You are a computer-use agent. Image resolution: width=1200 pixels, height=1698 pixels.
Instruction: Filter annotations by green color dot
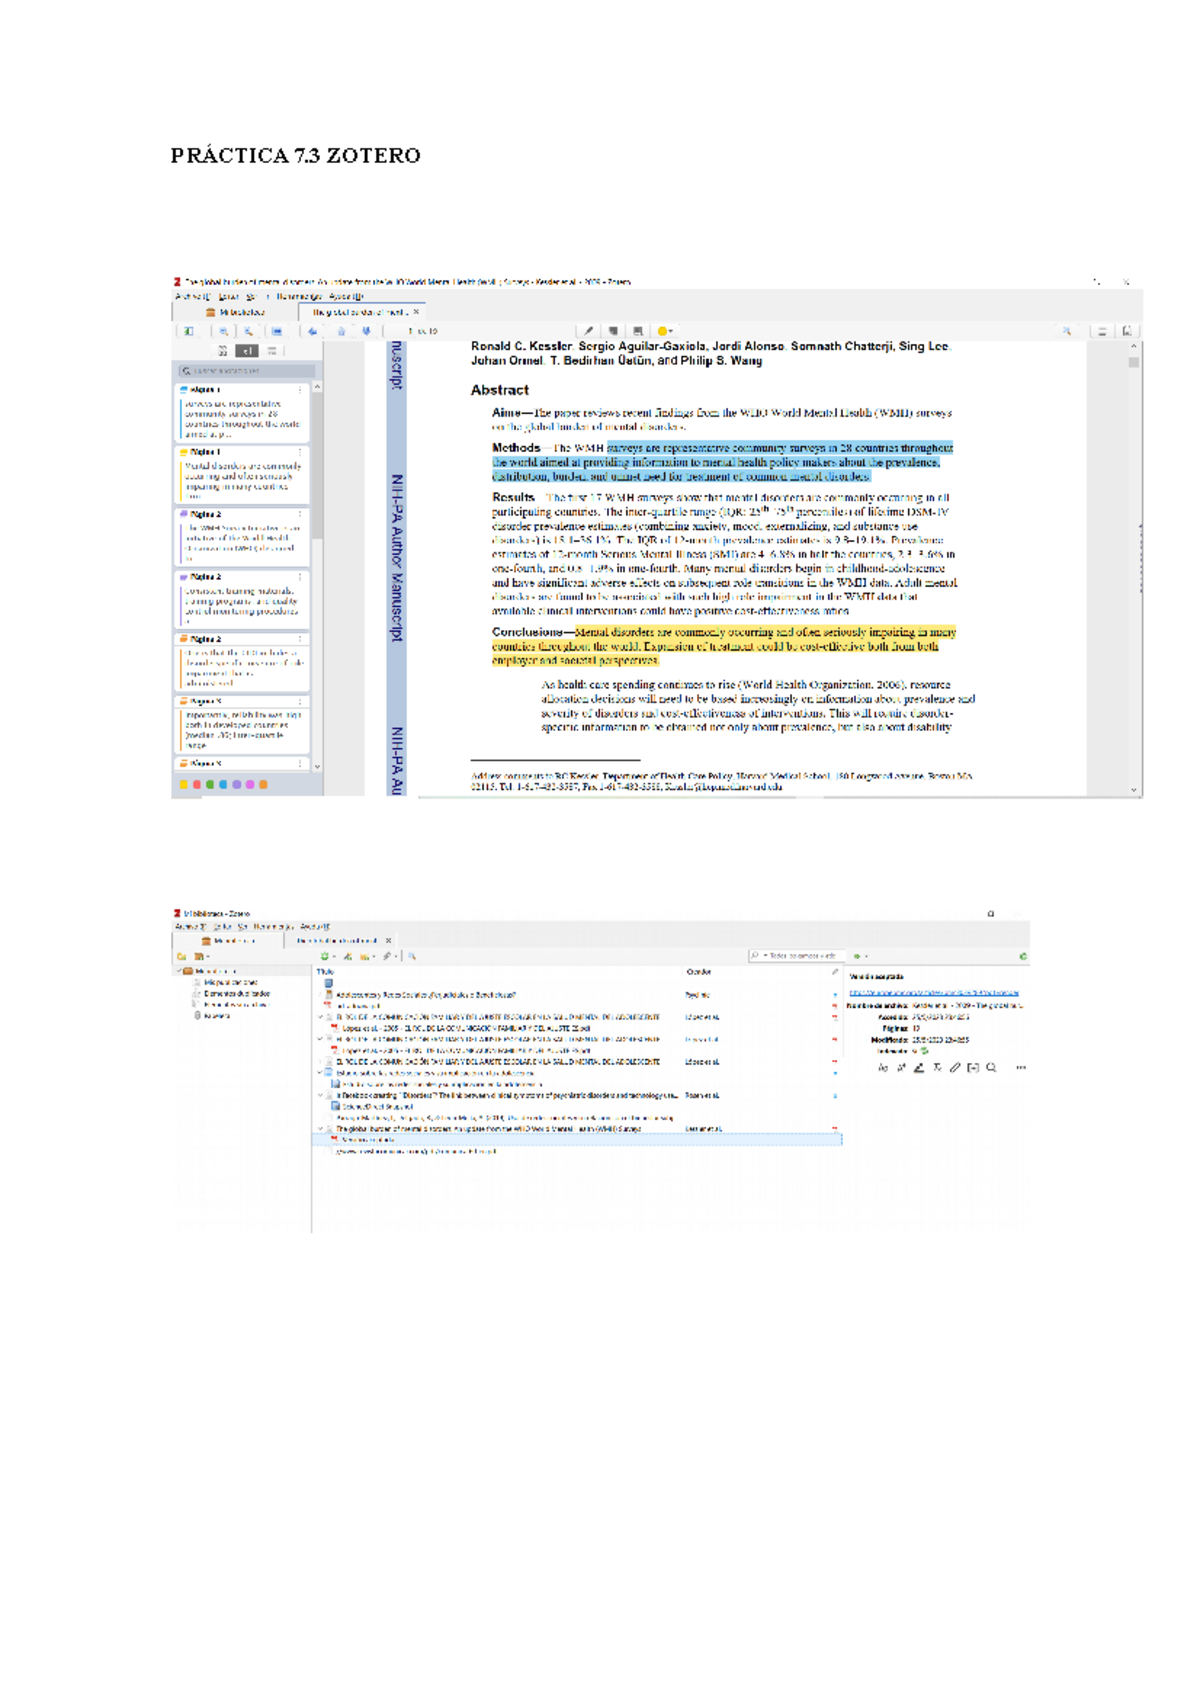210,785
